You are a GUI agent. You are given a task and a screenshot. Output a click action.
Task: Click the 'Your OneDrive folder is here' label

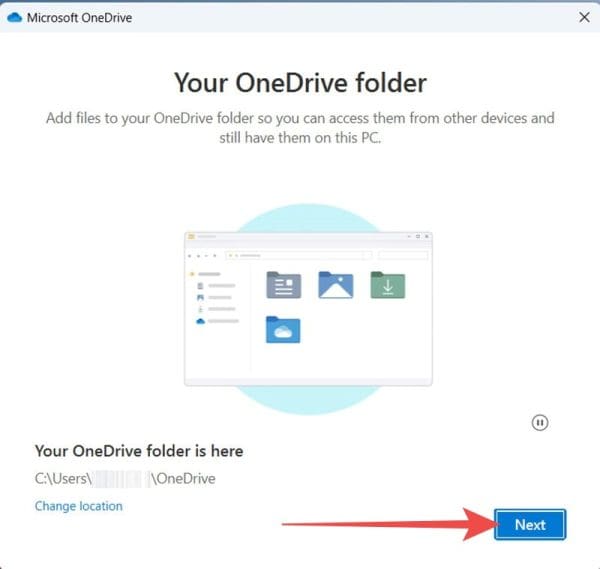(x=139, y=451)
